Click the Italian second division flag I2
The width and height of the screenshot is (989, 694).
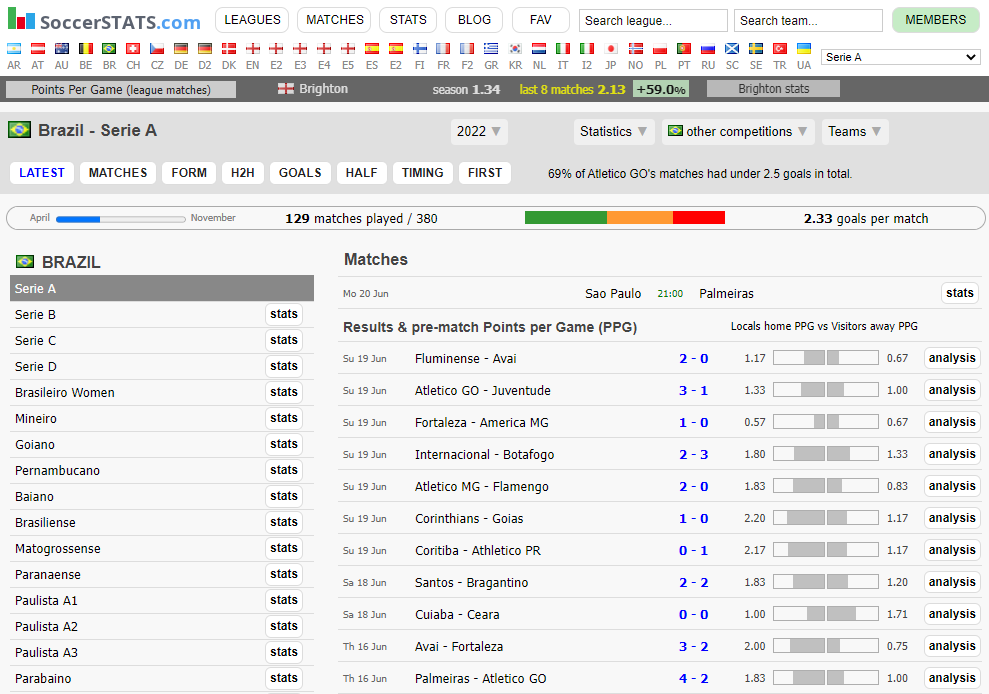point(587,49)
